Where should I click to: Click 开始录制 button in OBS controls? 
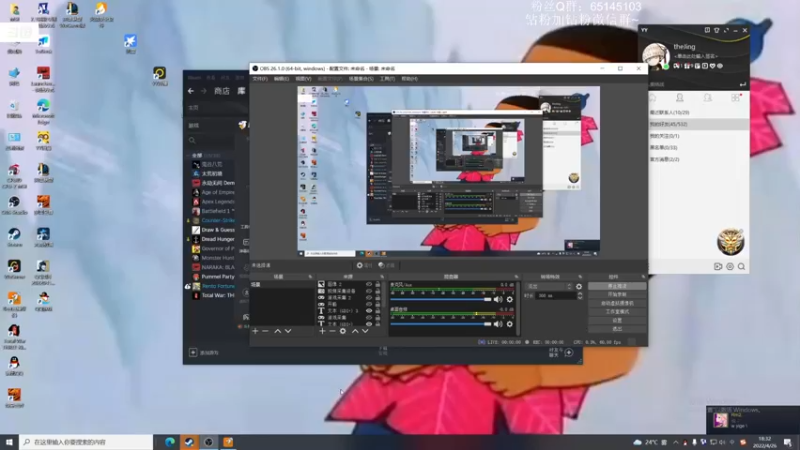point(617,295)
